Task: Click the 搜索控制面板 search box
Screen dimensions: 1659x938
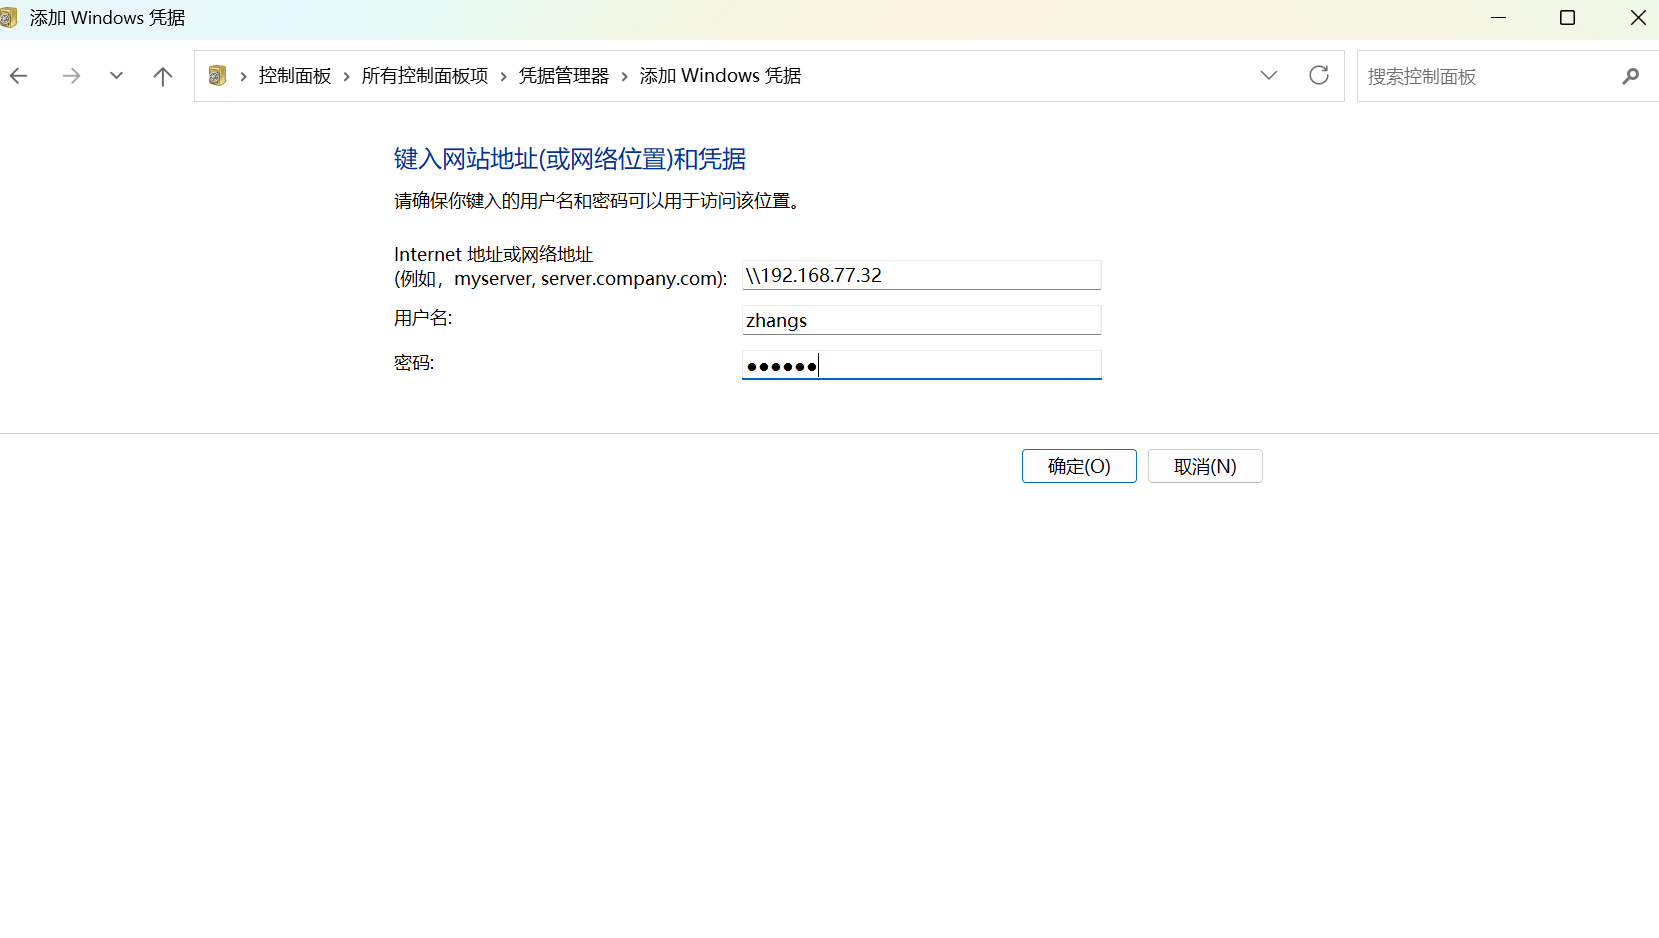Action: 1480,76
